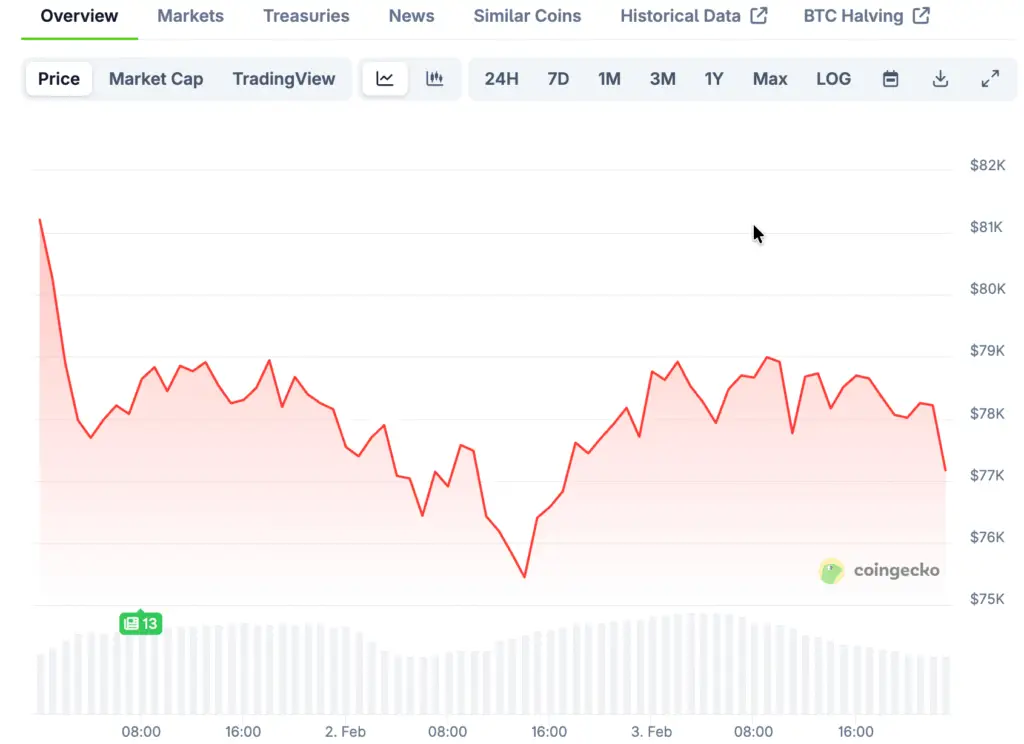Select the 24H time range
This screenshot has height=744, width=1024.
(501, 79)
